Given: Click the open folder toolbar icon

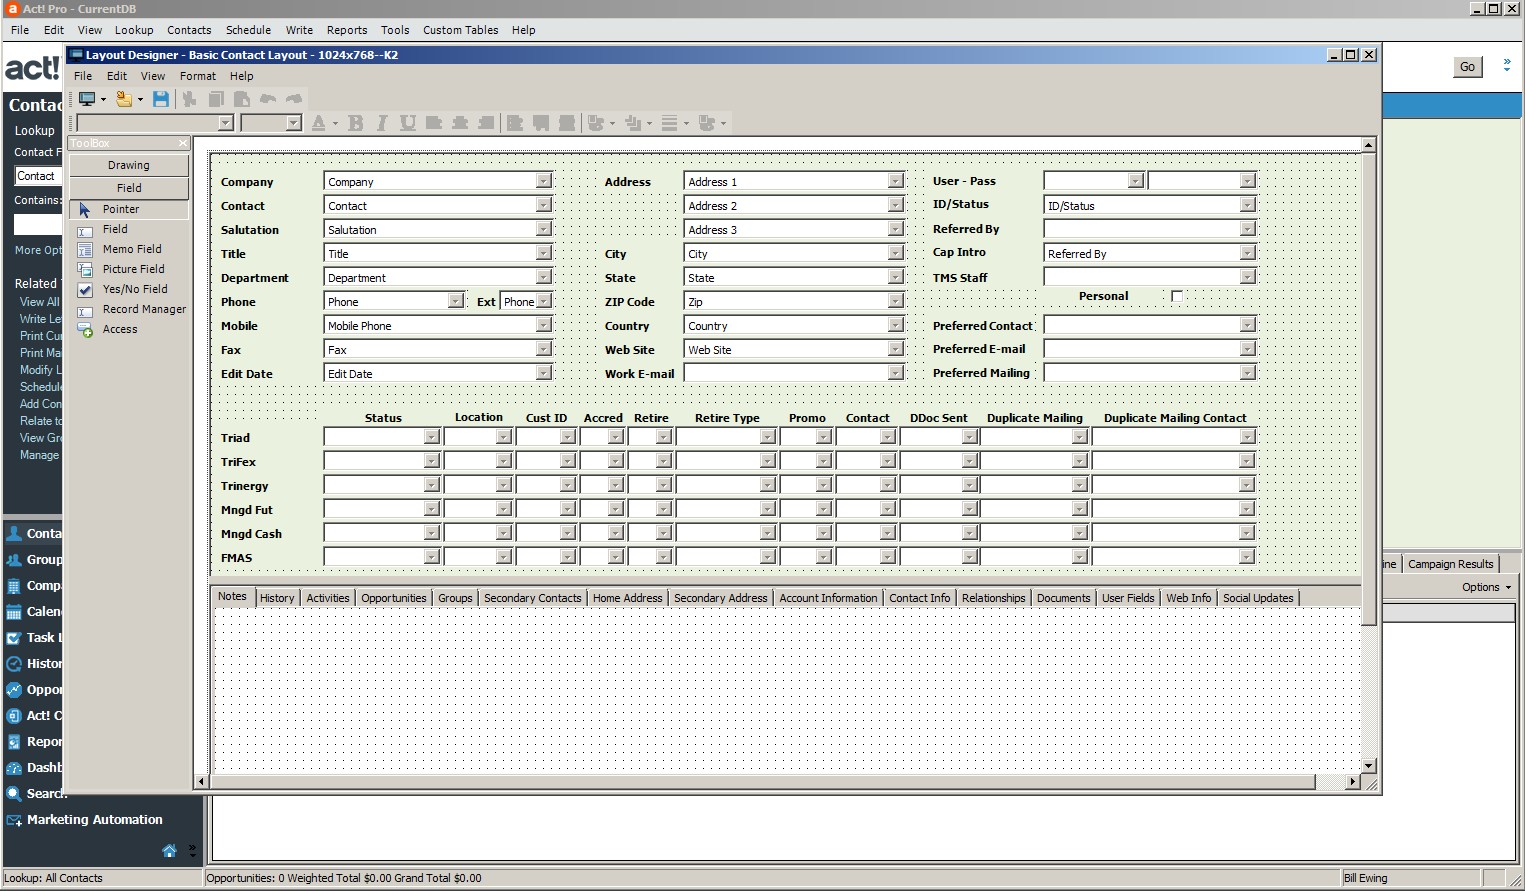Looking at the screenshot, I should click(124, 99).
